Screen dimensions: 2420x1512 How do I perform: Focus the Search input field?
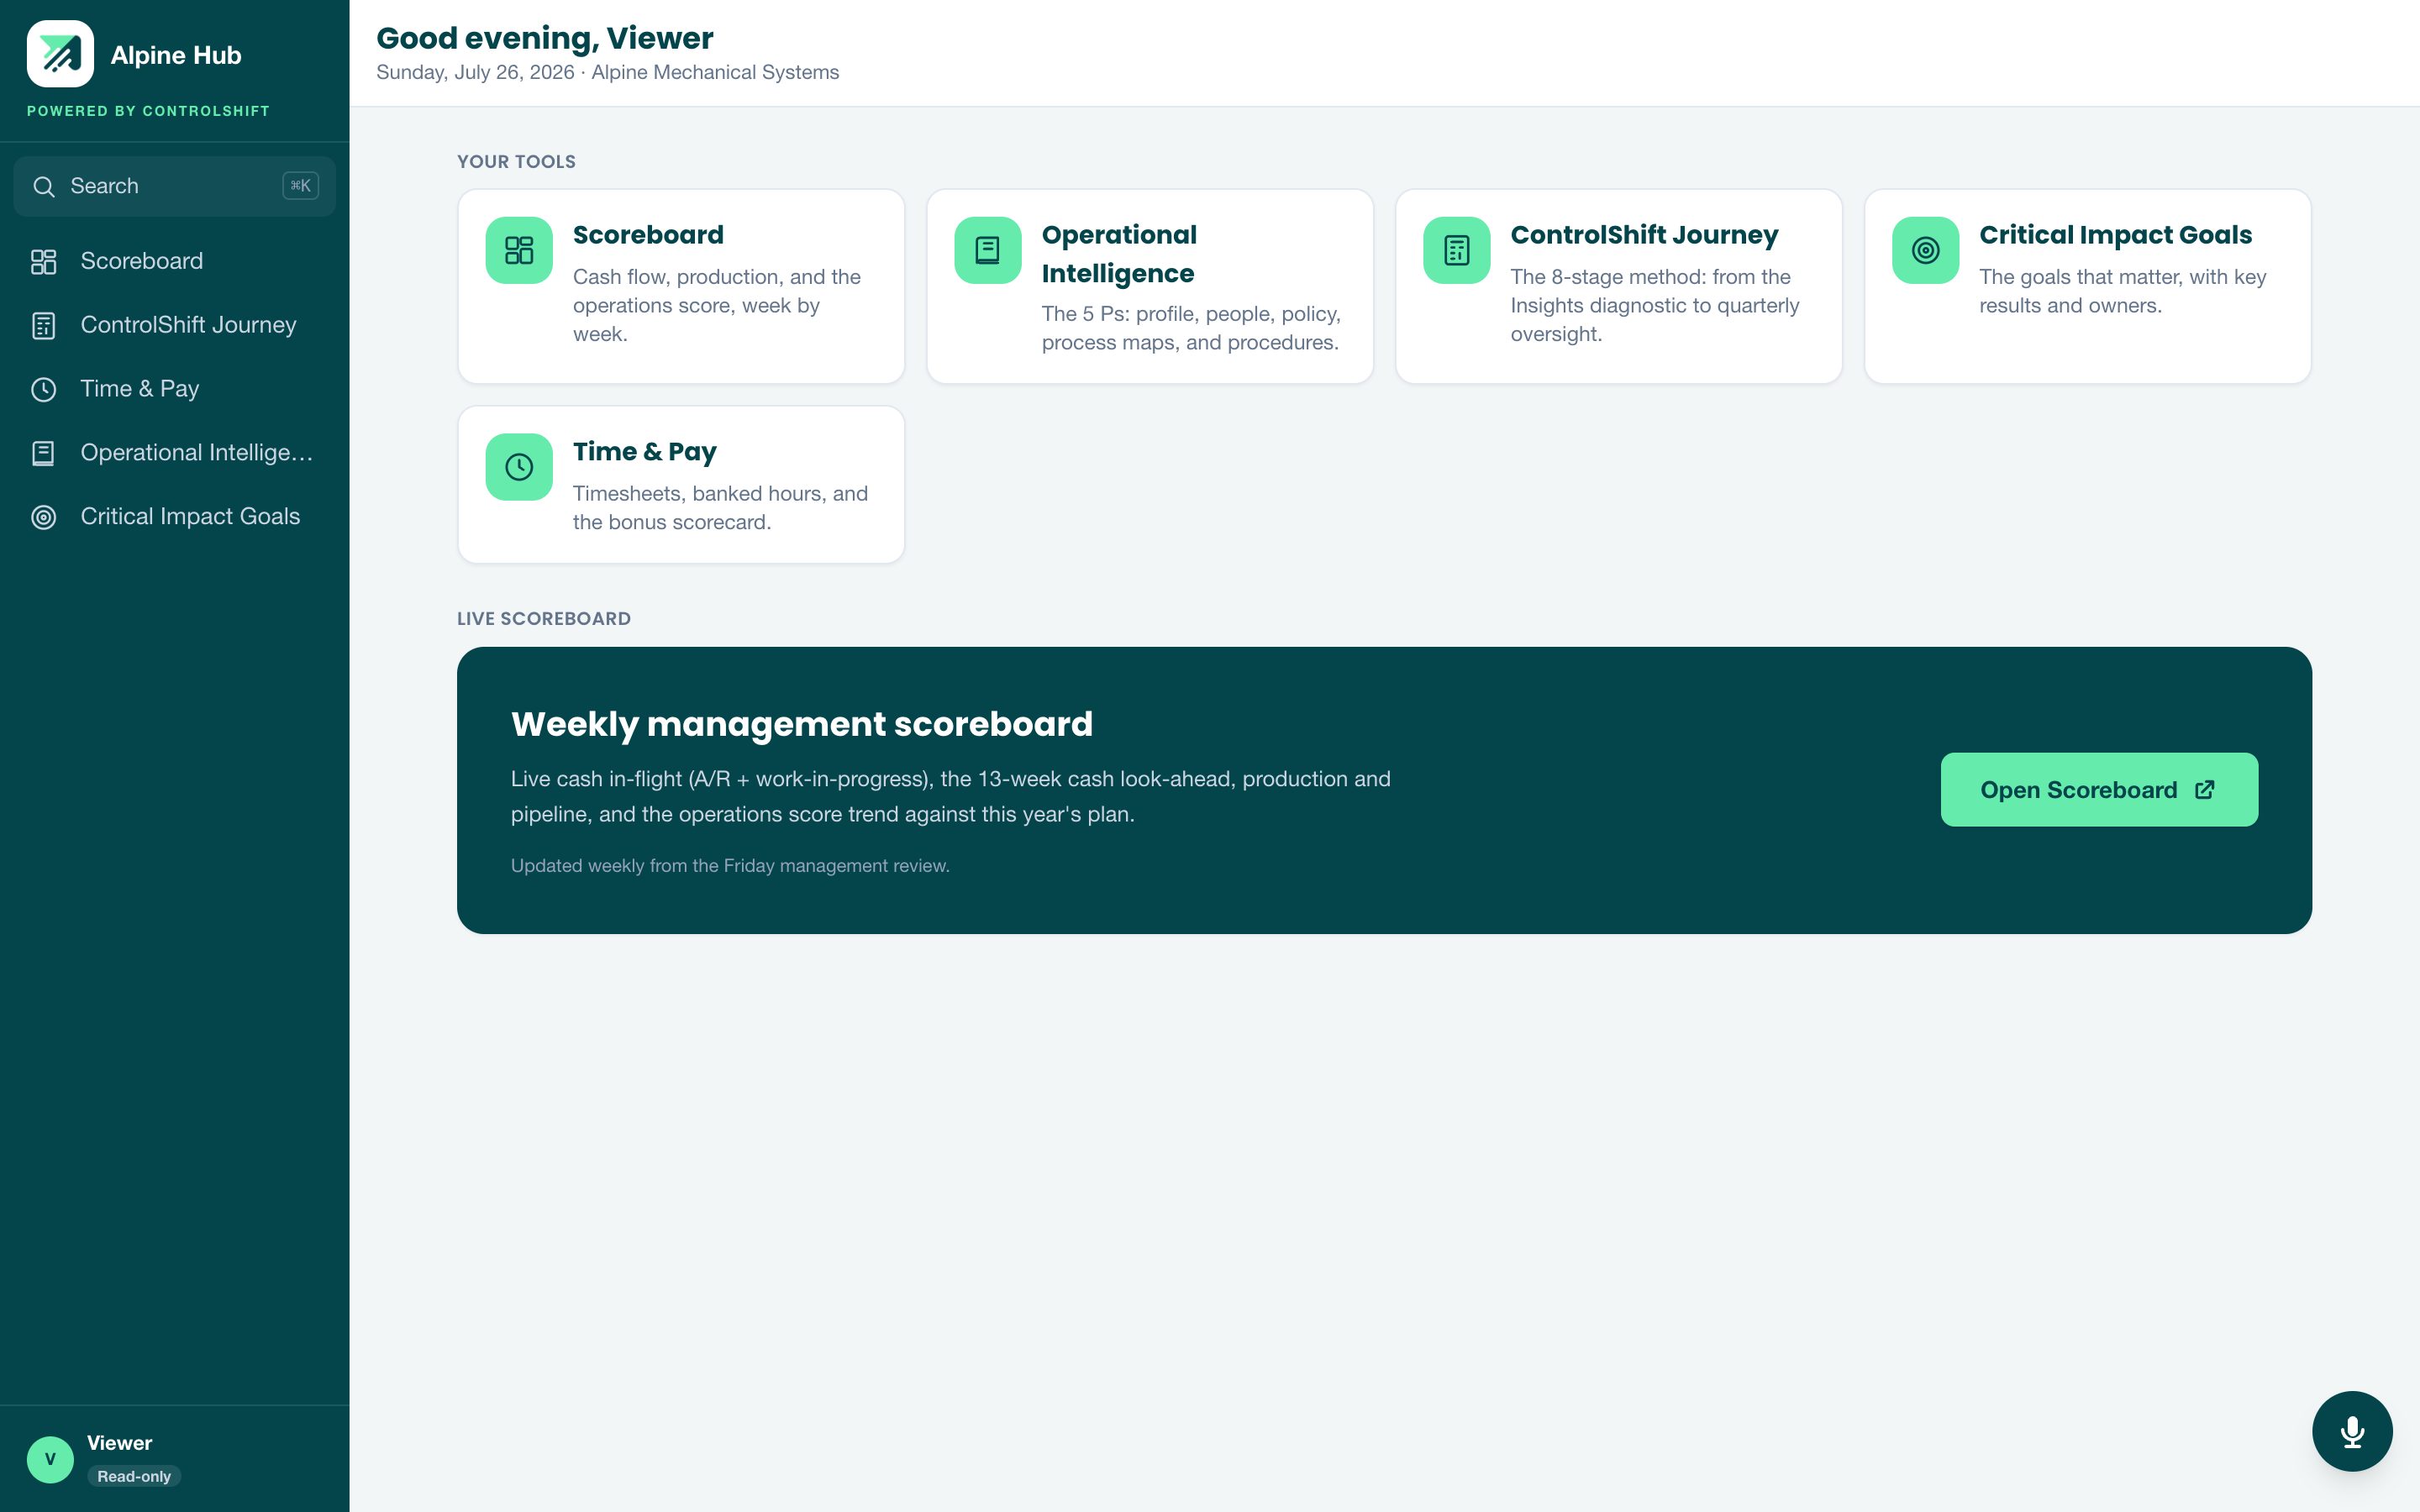point(175,186)
